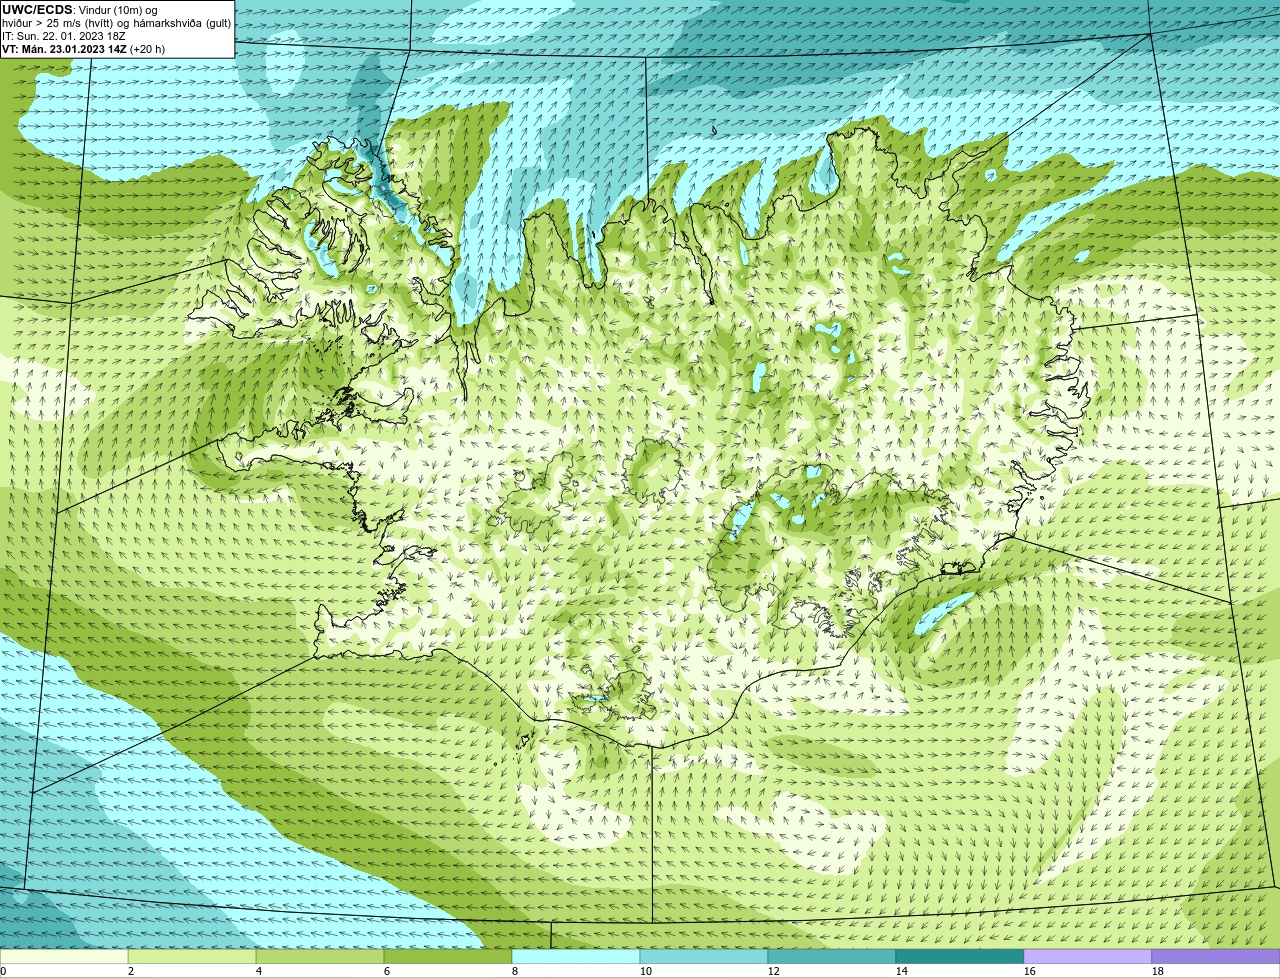Click the purple swatch above 18
Screen dimensions: 1280x978
(1216, 957)
